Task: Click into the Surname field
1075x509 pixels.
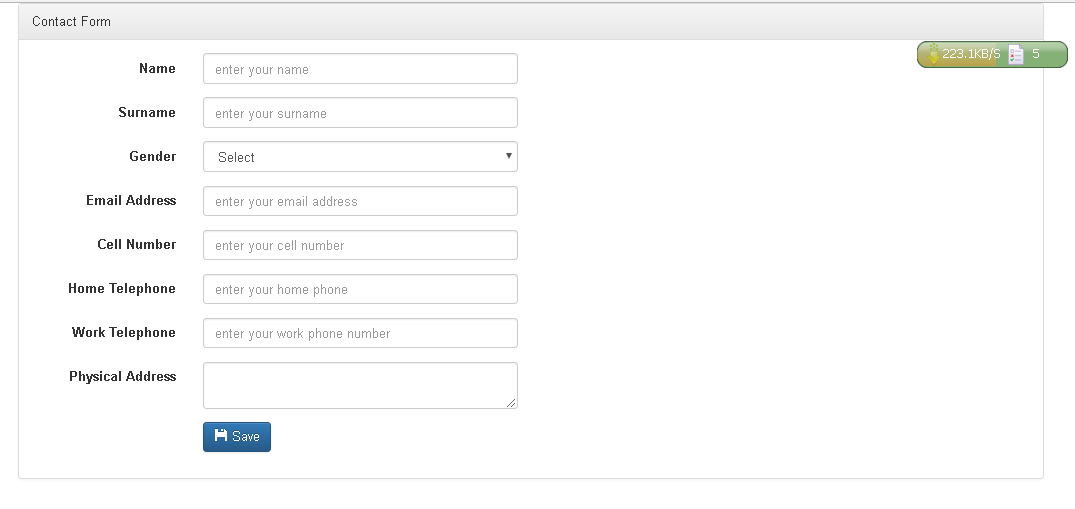Action: (360, 113)
